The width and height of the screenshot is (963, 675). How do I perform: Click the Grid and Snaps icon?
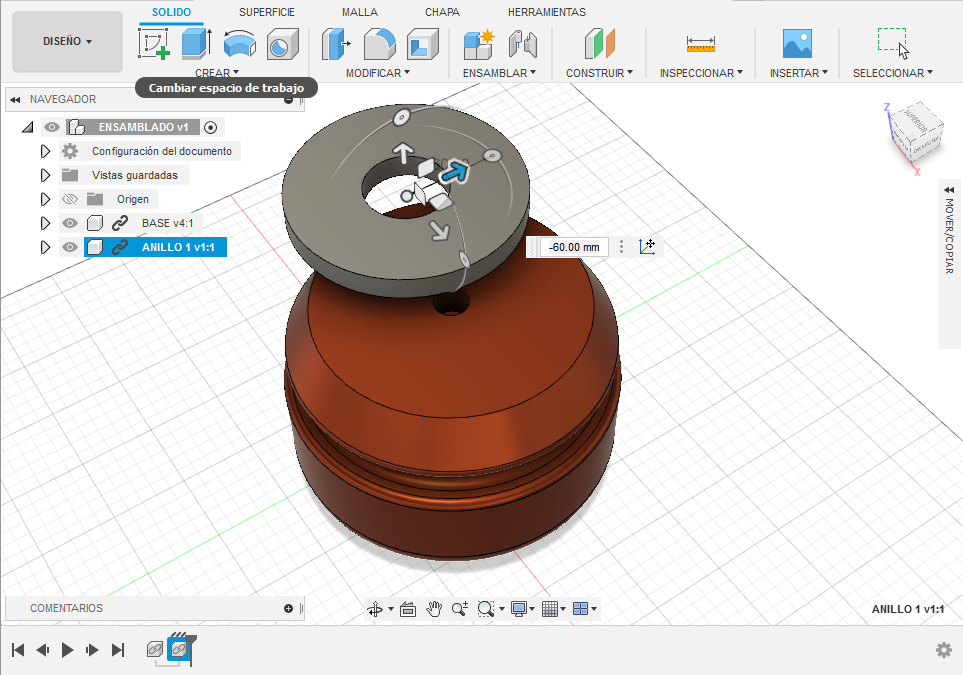point(550,609)
